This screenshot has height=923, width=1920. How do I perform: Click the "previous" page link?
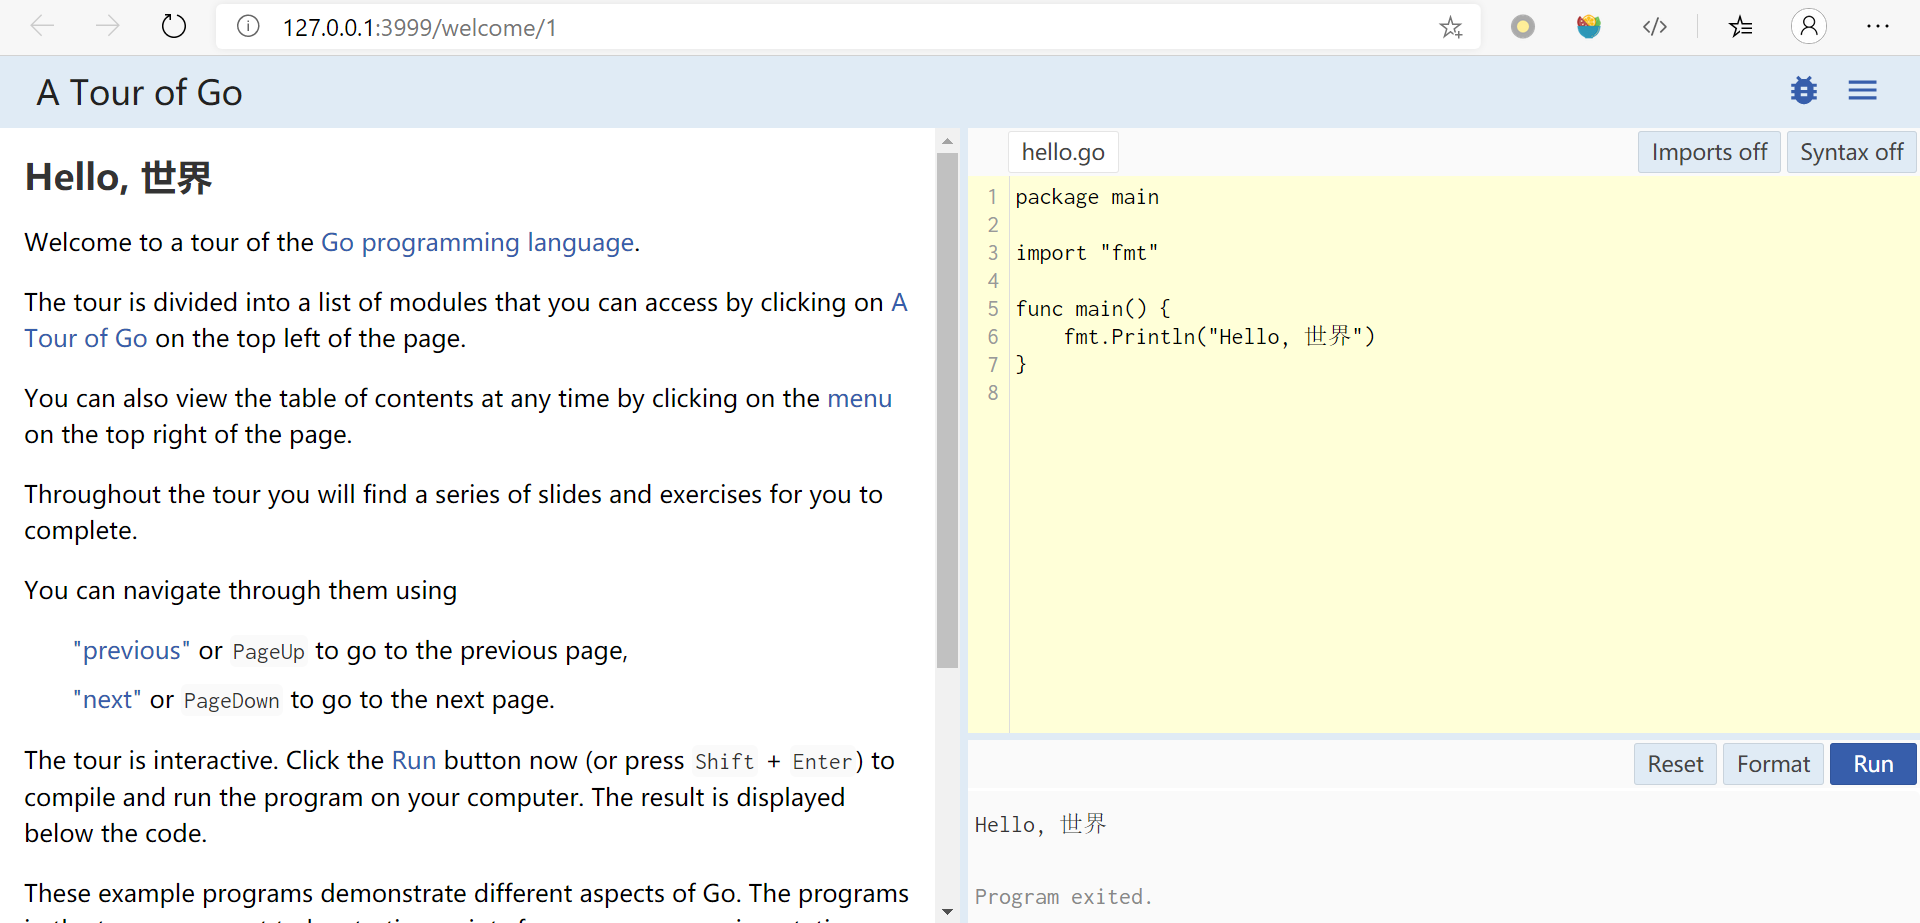click(x=131, y=651)
